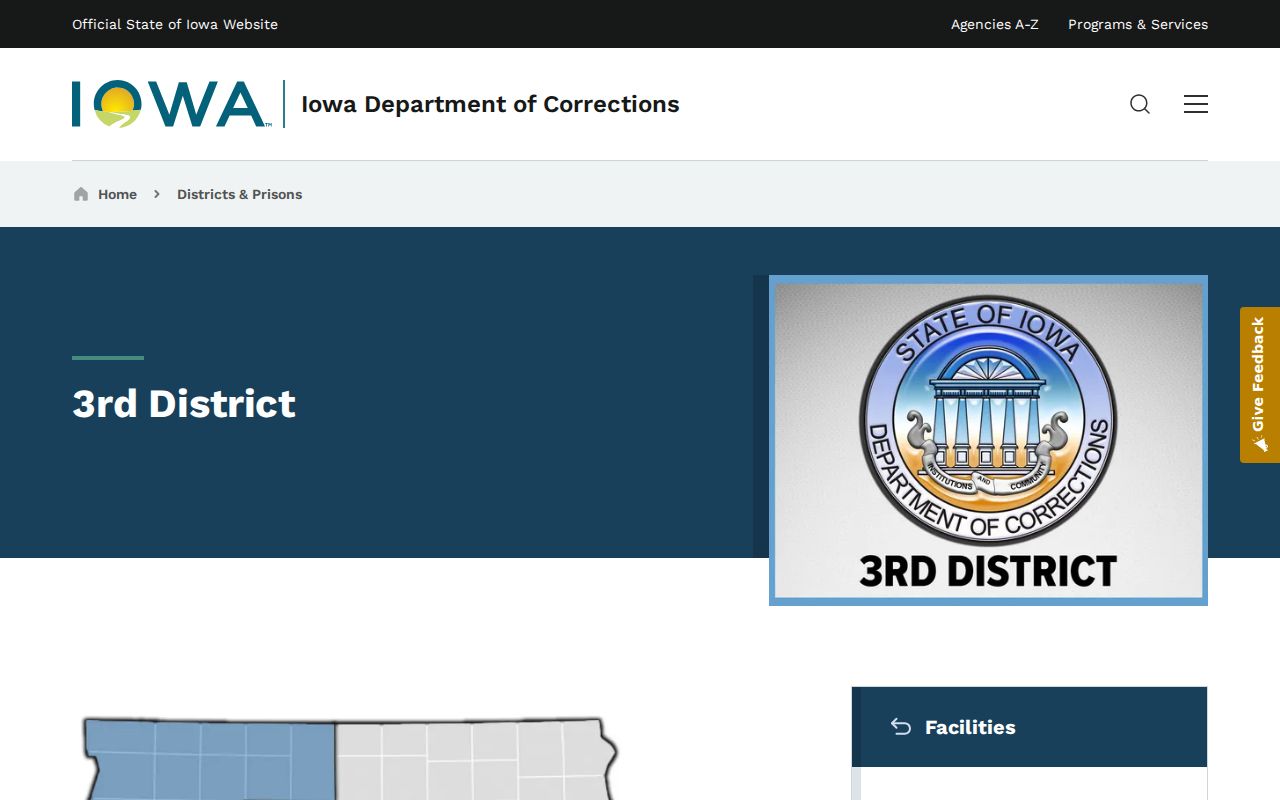Click the Give Feedback side tab
Screen dimensions: 1280x800
tap(1260, 385)
